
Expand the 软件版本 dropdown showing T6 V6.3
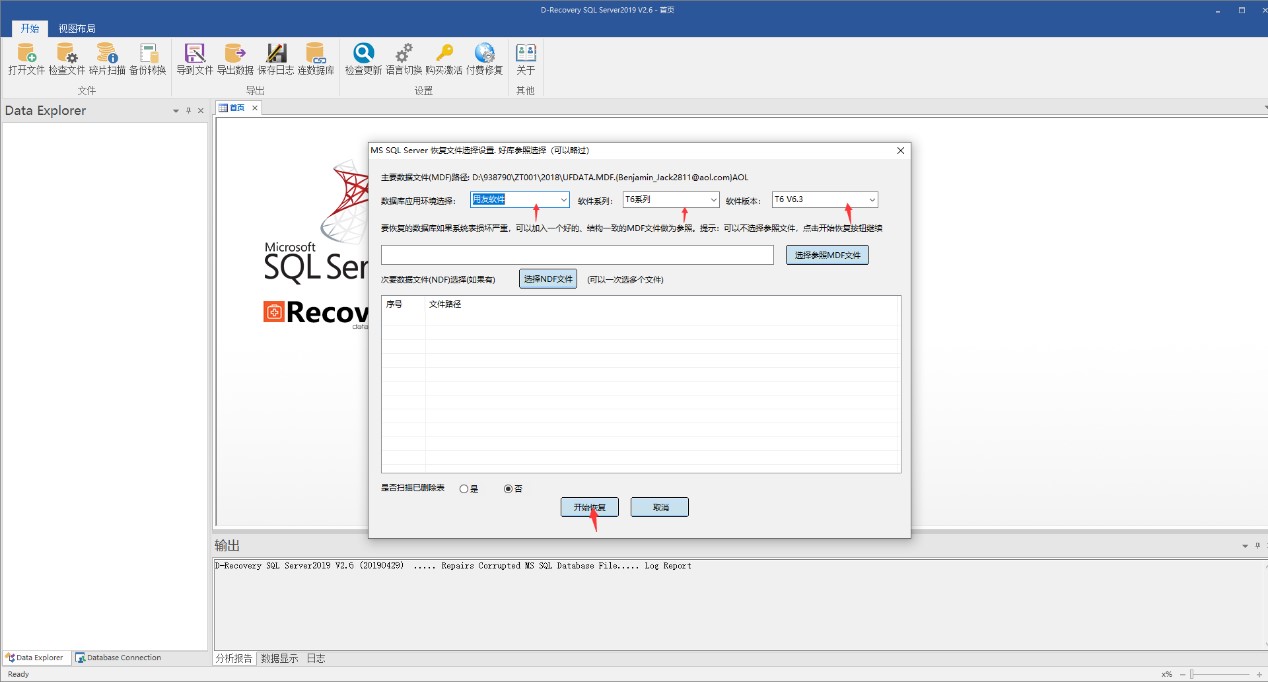[872, 200]
